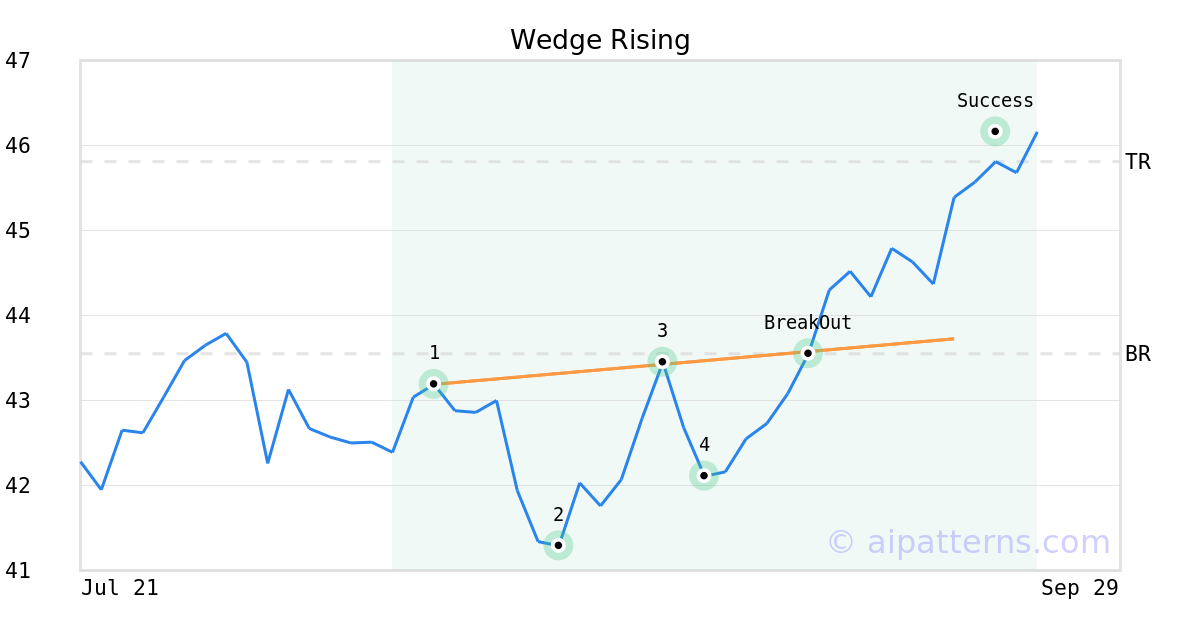Click the BR level label

[x=1138, y=353]
